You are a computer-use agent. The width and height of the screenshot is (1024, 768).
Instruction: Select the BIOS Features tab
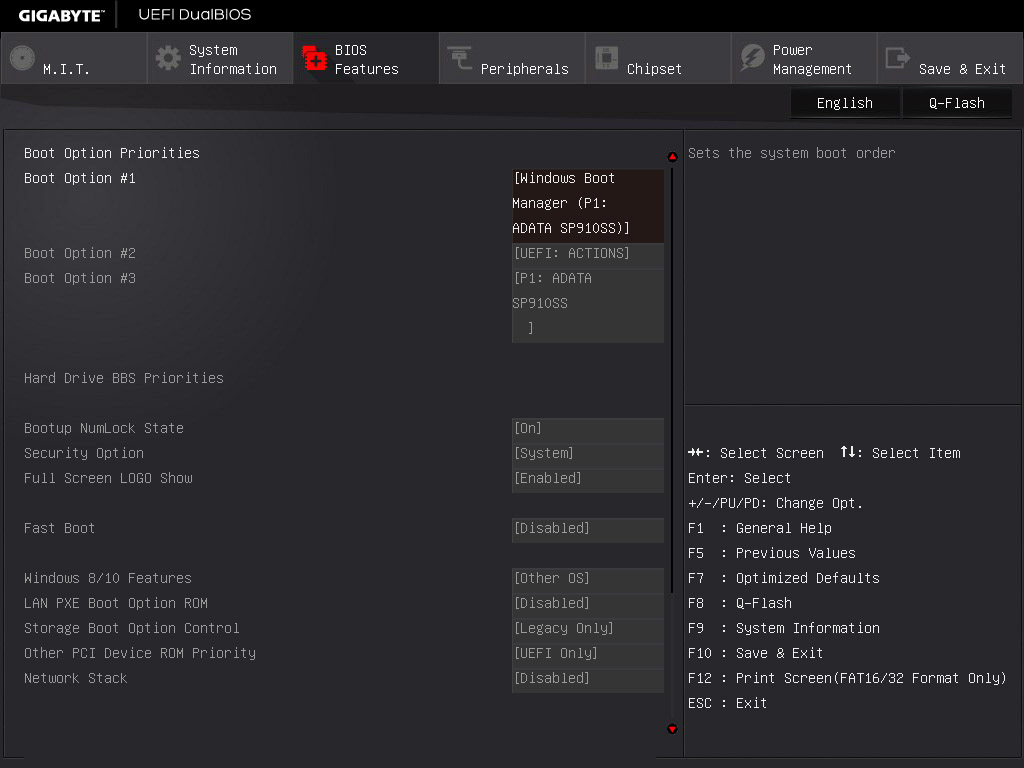coord(366,59)
